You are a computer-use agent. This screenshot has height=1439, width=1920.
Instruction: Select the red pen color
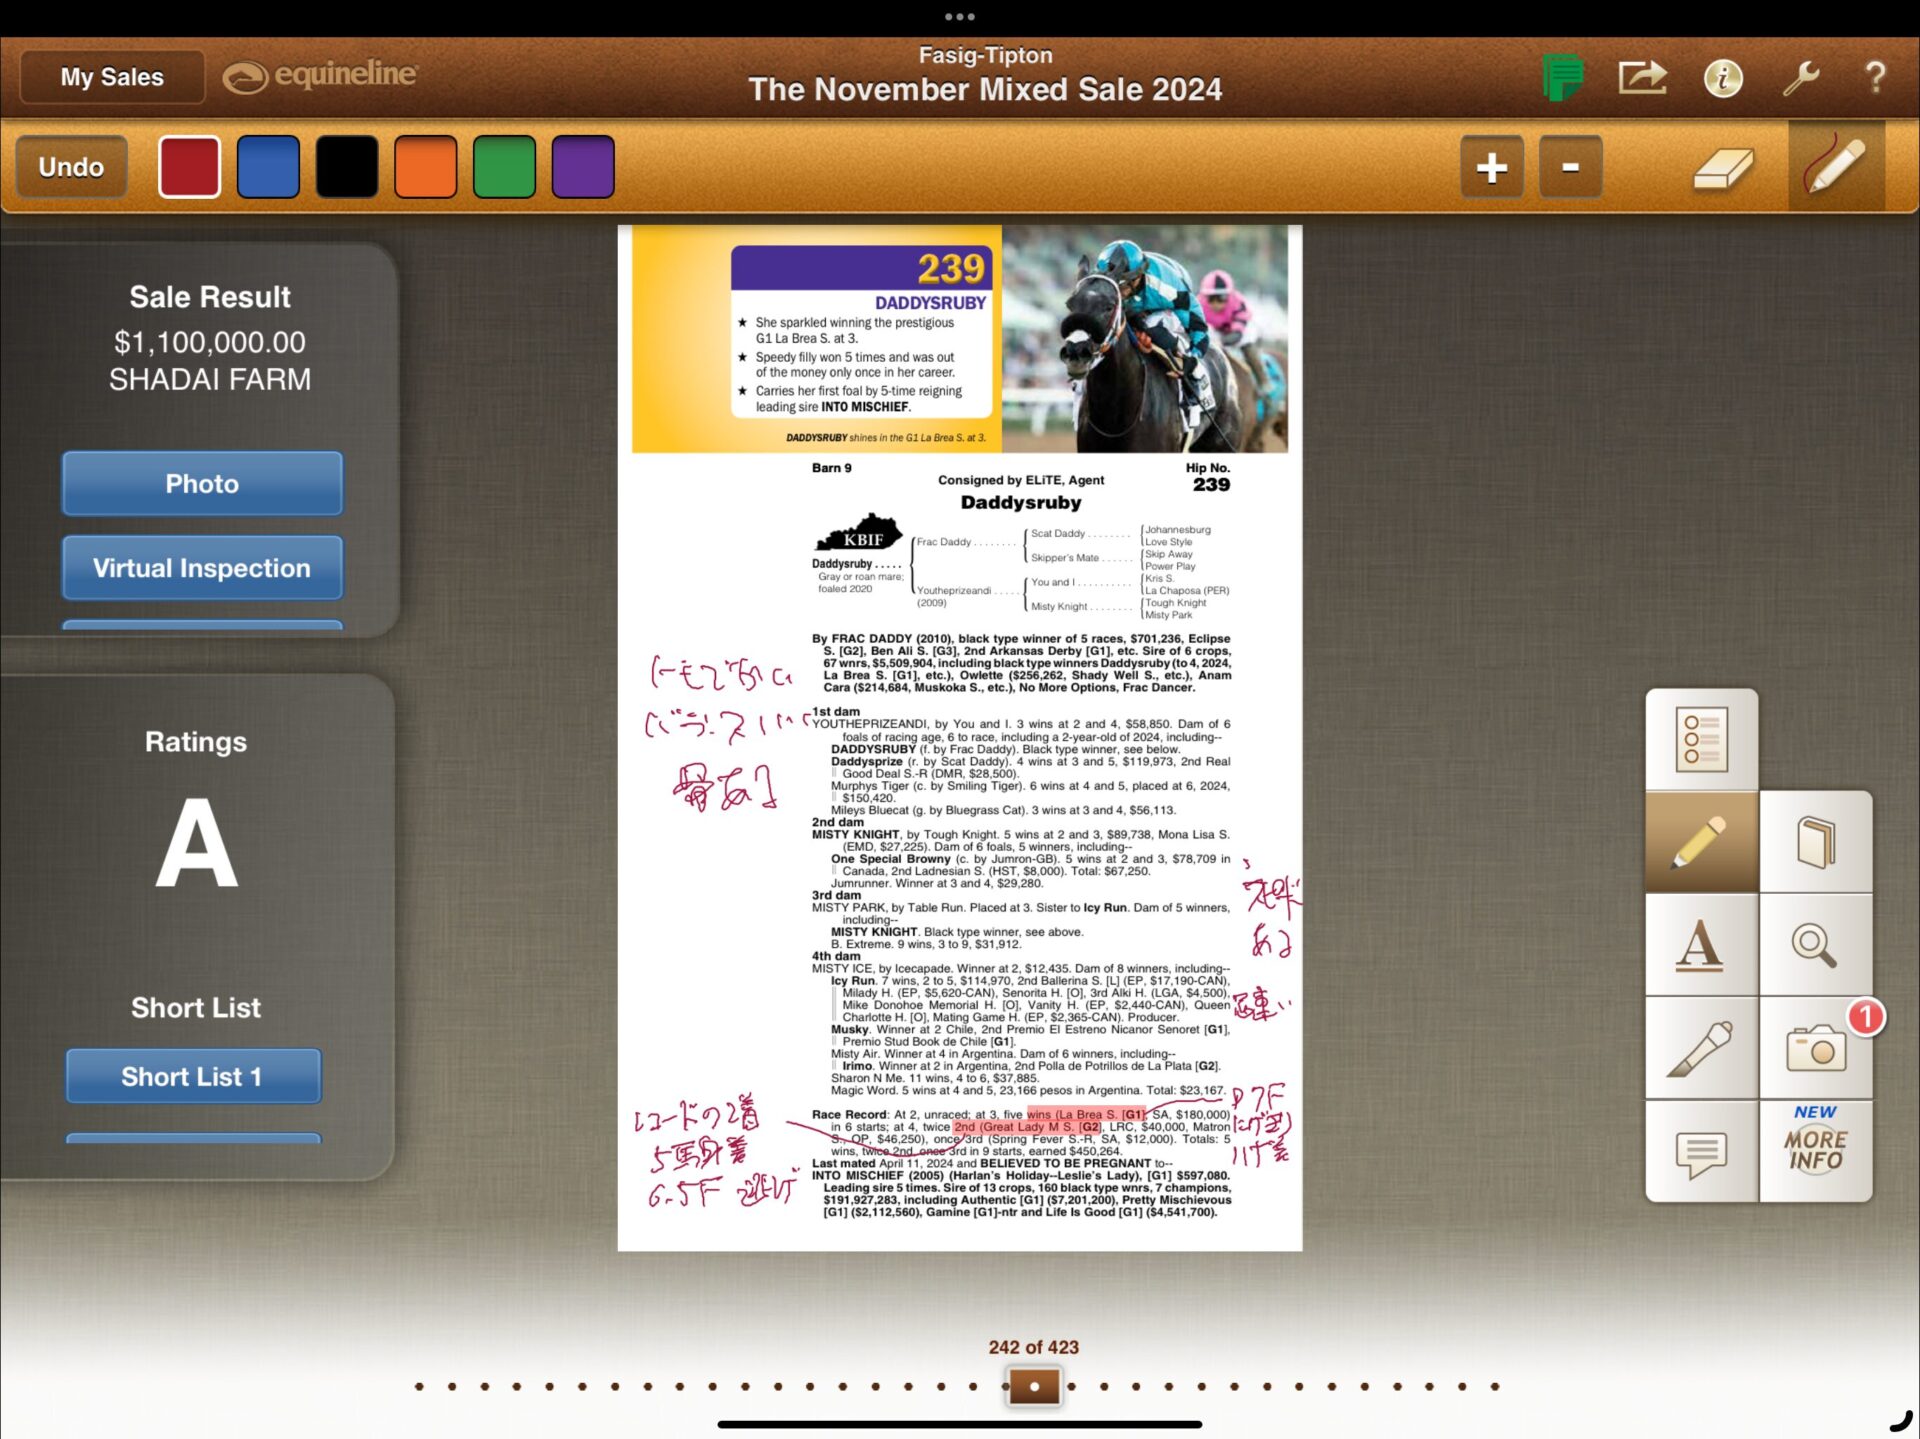[x=189, y=166]
